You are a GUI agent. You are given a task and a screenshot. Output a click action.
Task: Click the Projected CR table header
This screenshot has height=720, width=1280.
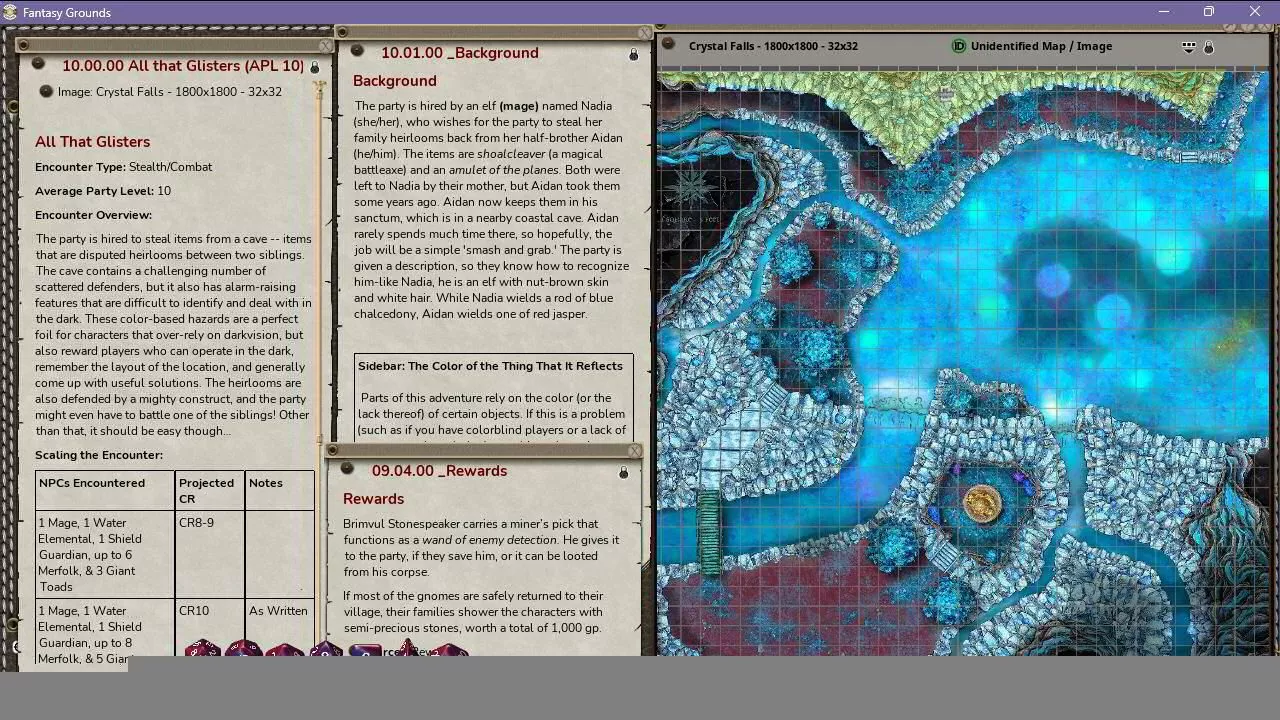210,490
